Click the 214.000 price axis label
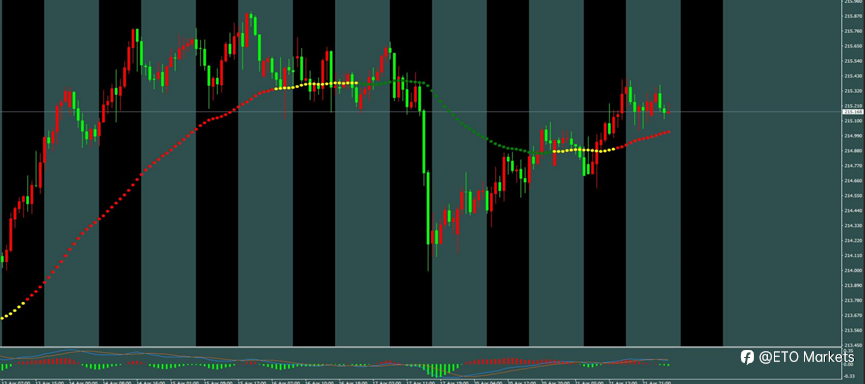The height and width of the screenshot is (384, 865). pos(853,270)
